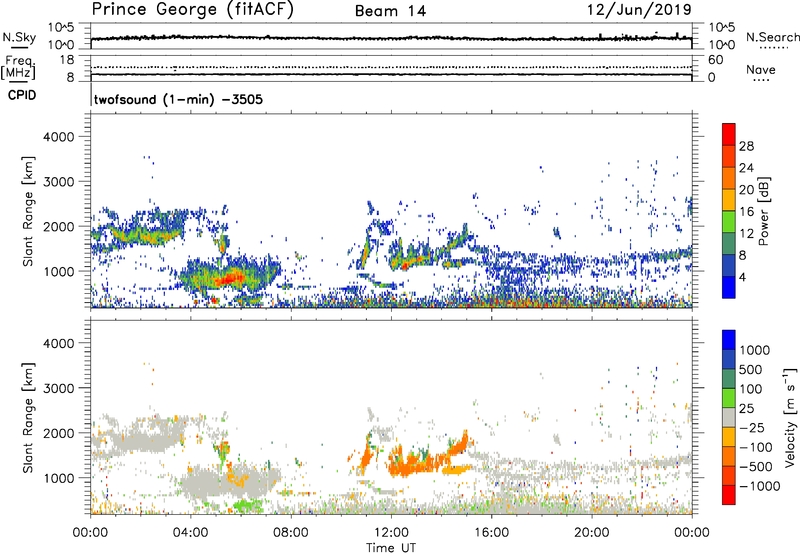Click "4000" on the power panel range axis
Viewport: 800px width, 554px height.
(59, 137)
